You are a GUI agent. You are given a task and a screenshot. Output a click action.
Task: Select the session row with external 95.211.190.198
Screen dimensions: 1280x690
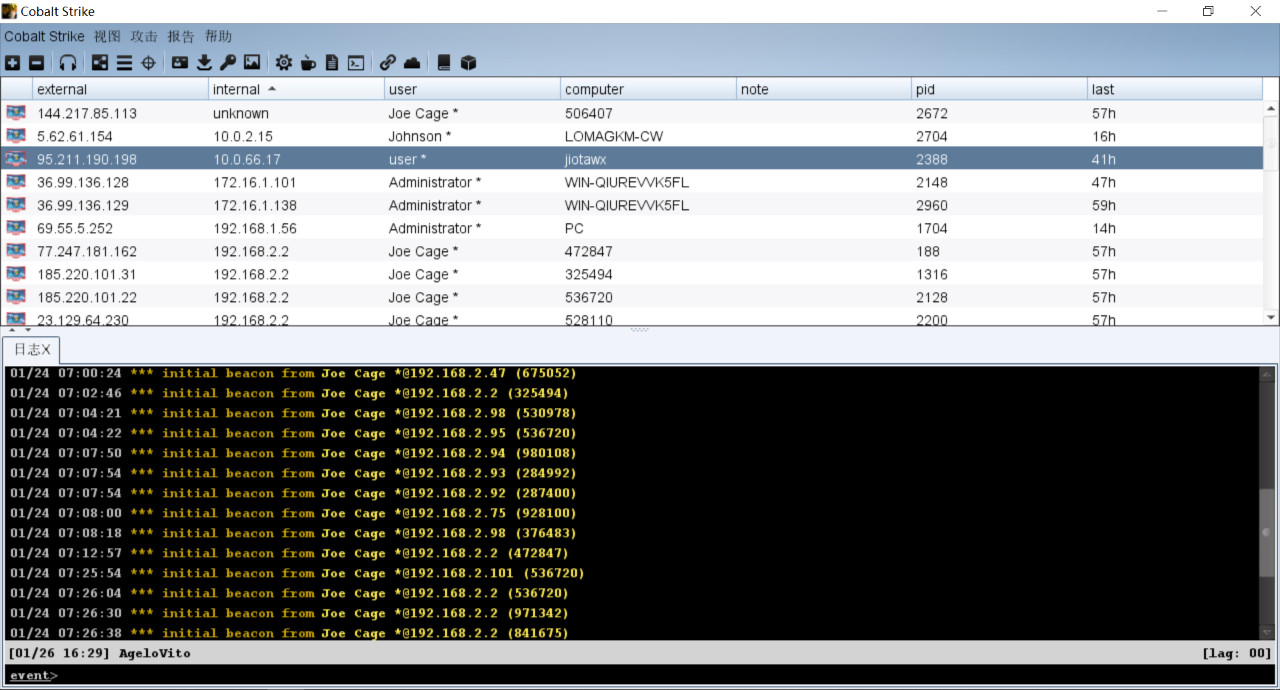point(632,159)
